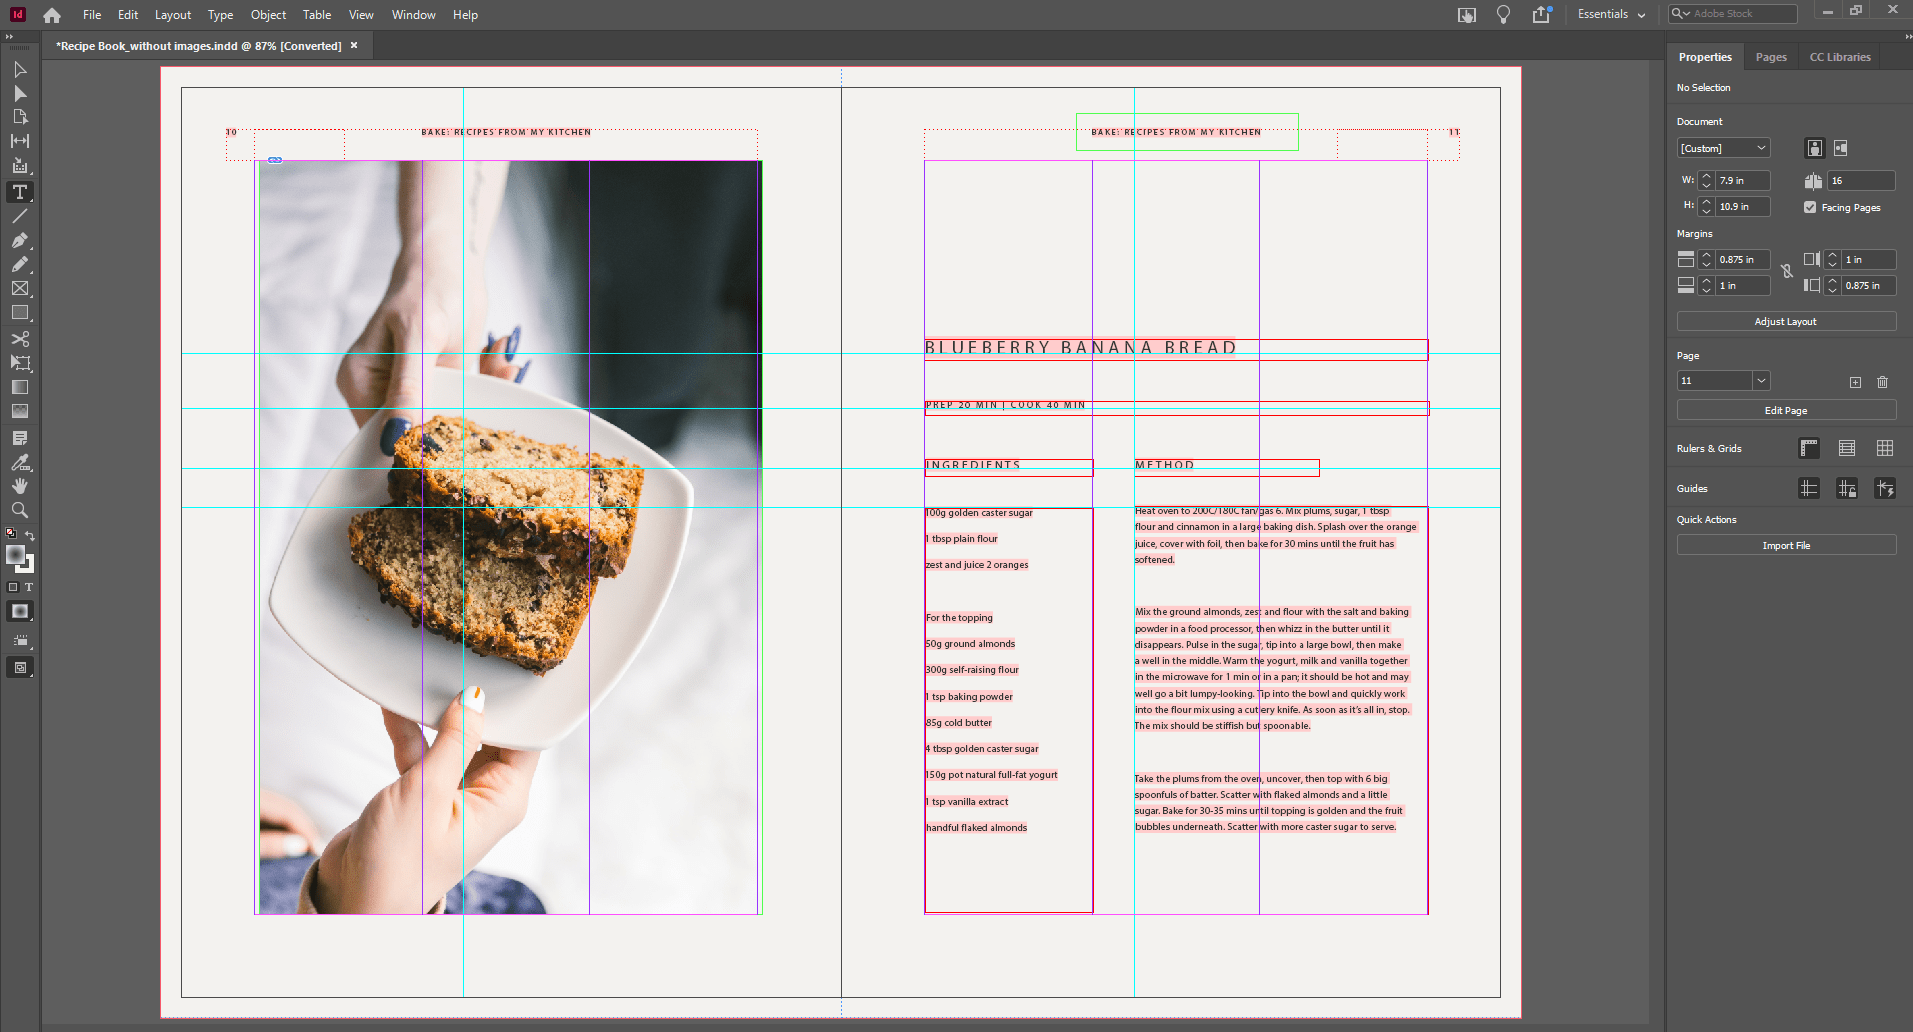Screen dimensions: 1913x1032
Task: Uncheck the Facing Pages checkbox
Action: [1810, 207]
